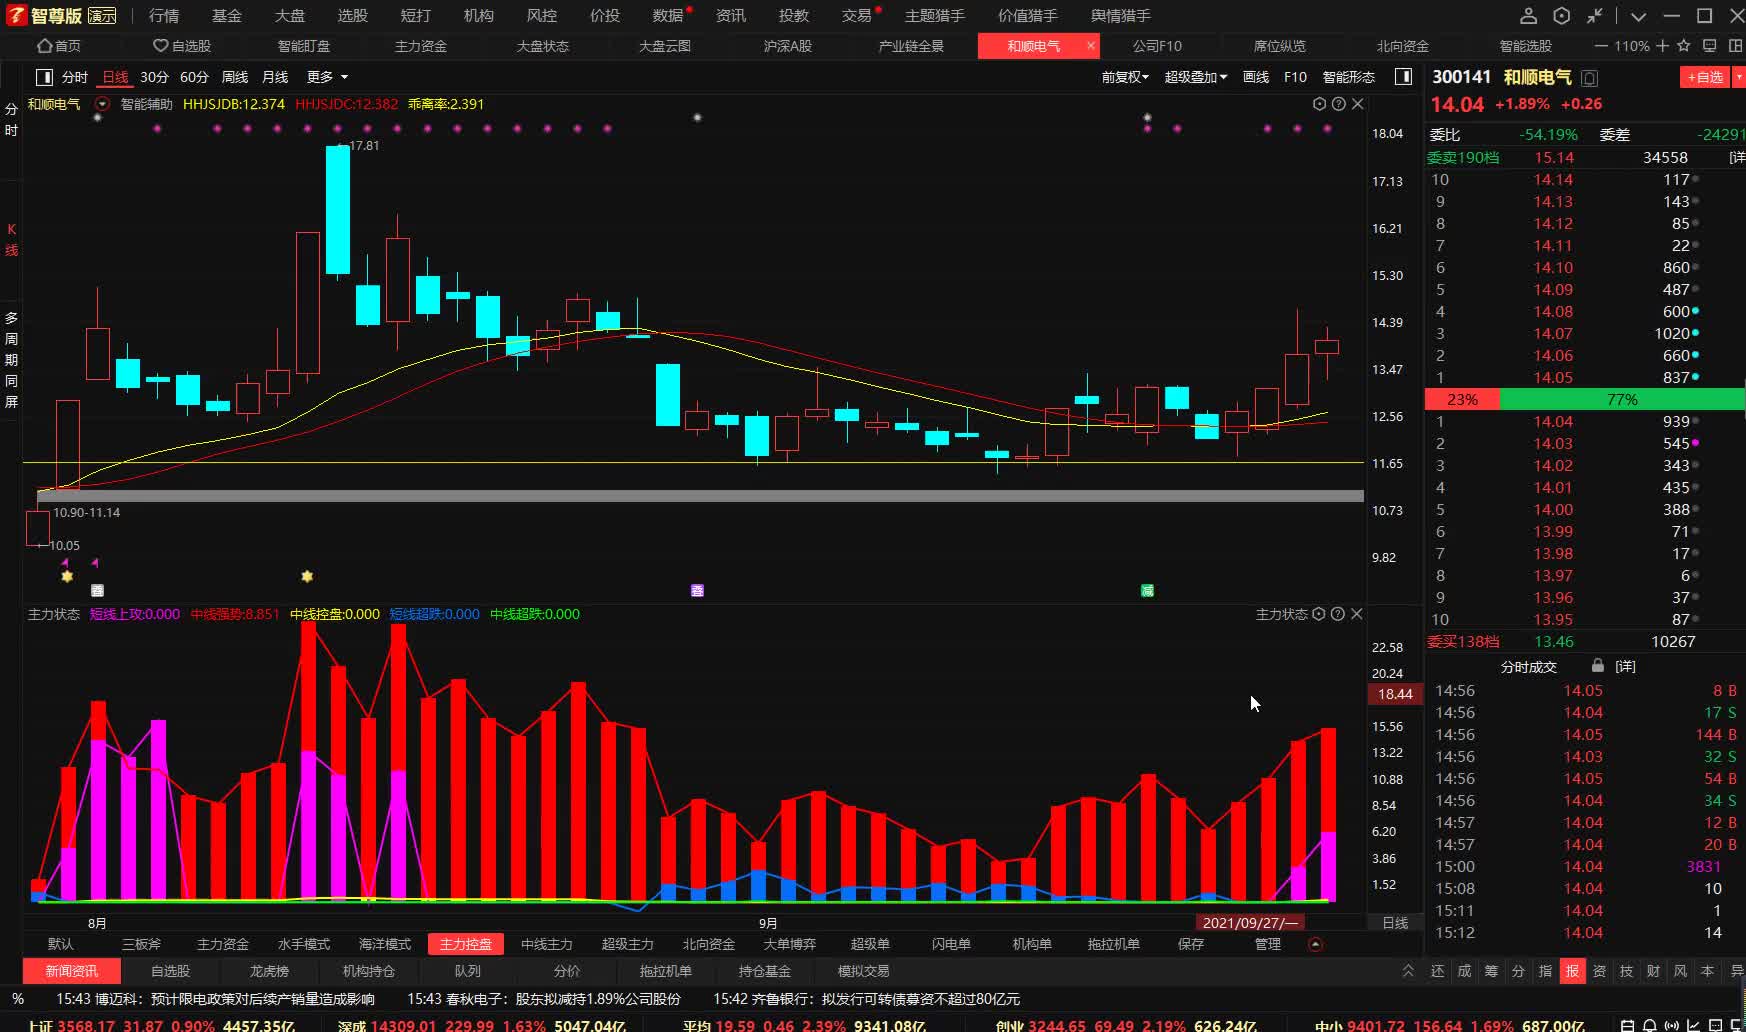This screenshot has height=1032, width=1746.
Task: Click the monitor display icon beside star
Action: 1710,46
